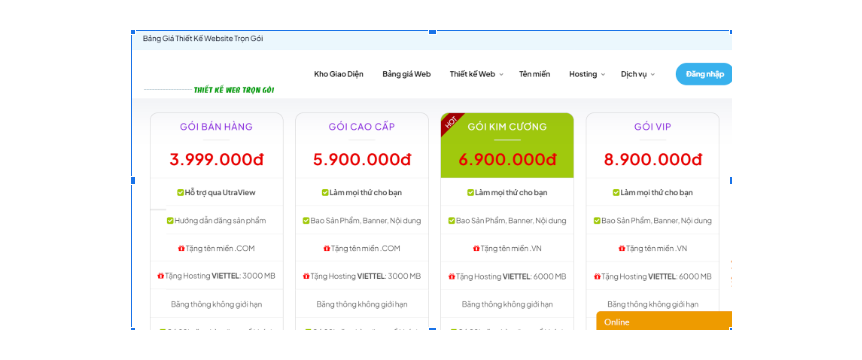Click the green Gói Kim Cương price header

click(507, 146)
